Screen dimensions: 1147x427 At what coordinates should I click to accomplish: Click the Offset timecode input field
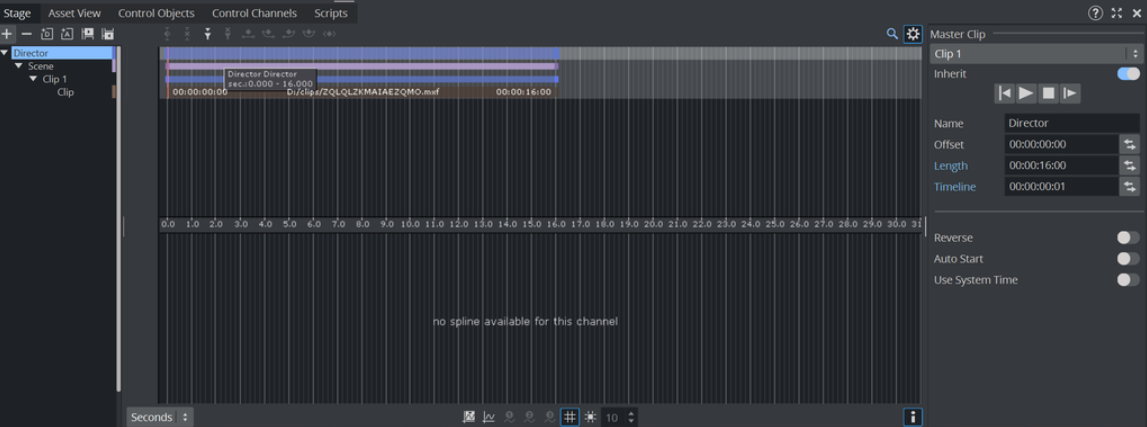click(x=1060, y=145)
